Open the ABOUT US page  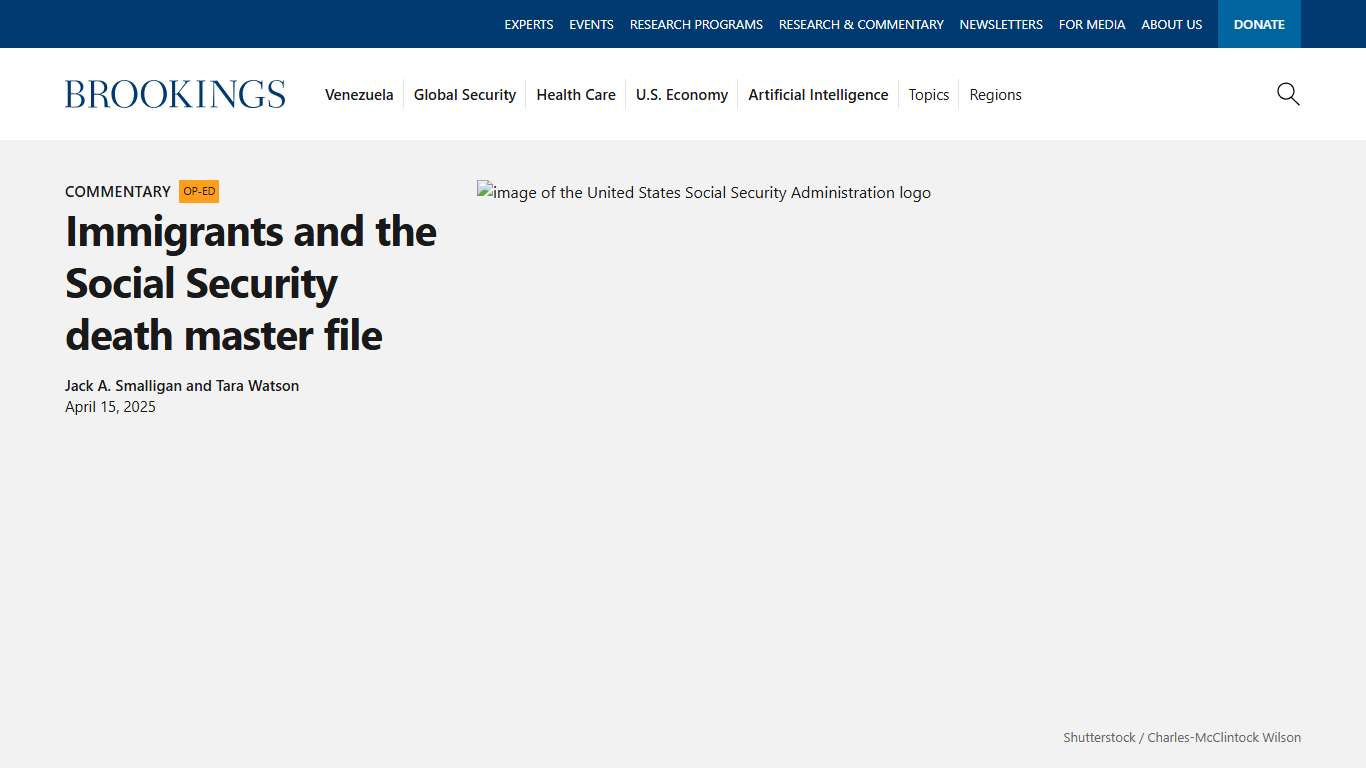tap(1171, 24)
